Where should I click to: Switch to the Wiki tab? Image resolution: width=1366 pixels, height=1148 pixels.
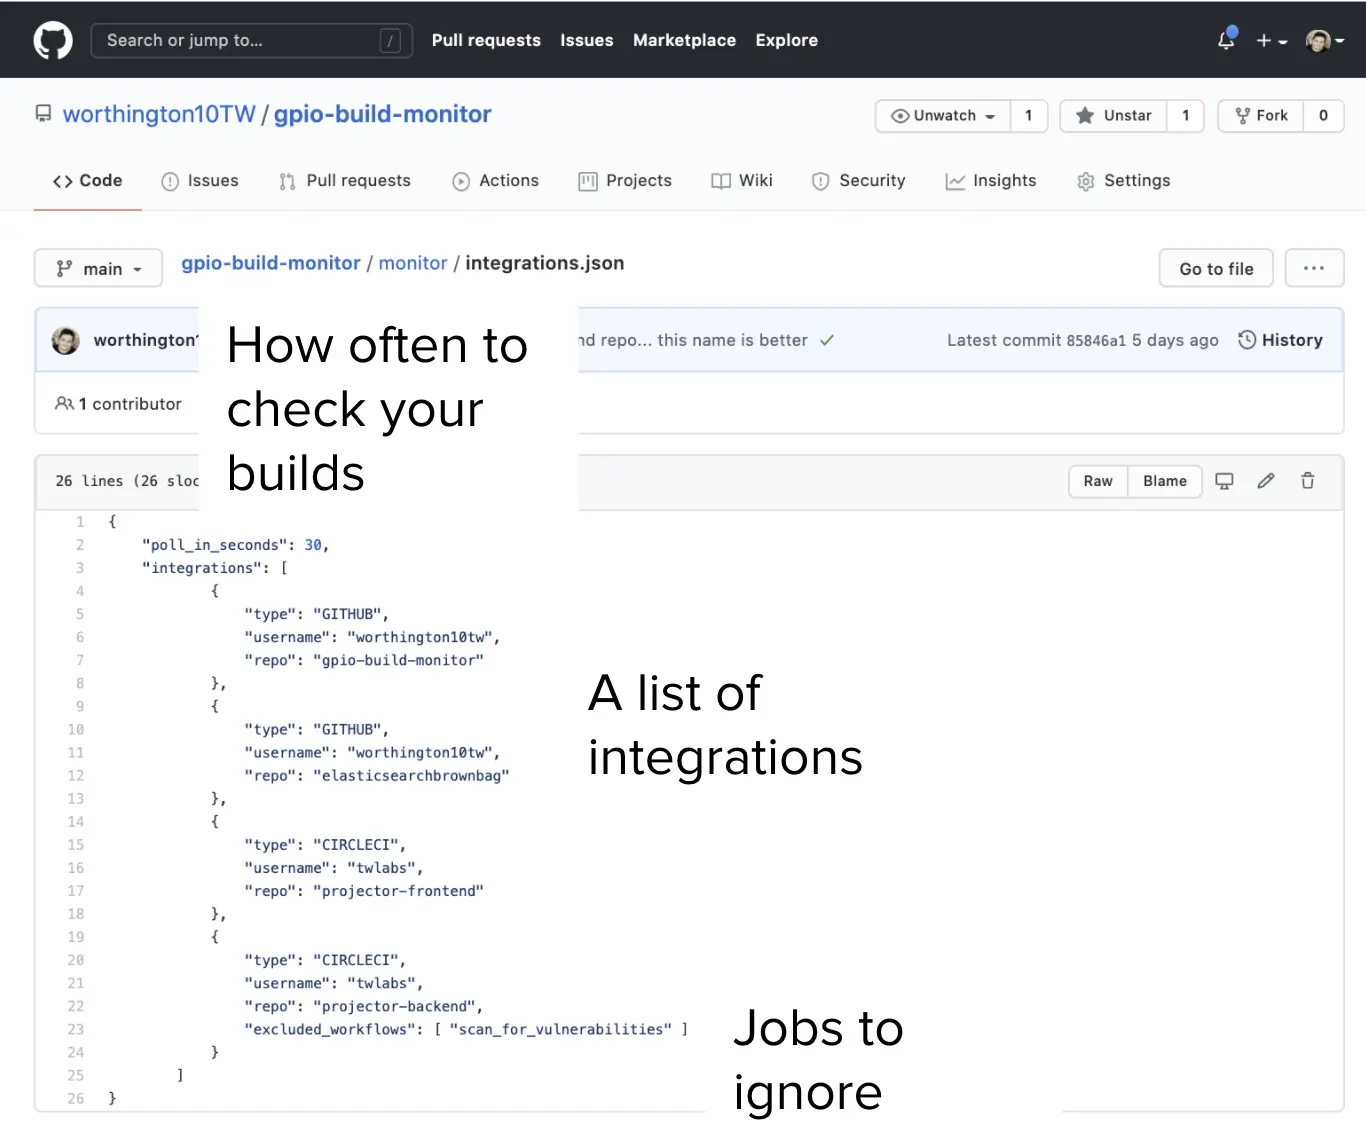(x=742, y=181)
